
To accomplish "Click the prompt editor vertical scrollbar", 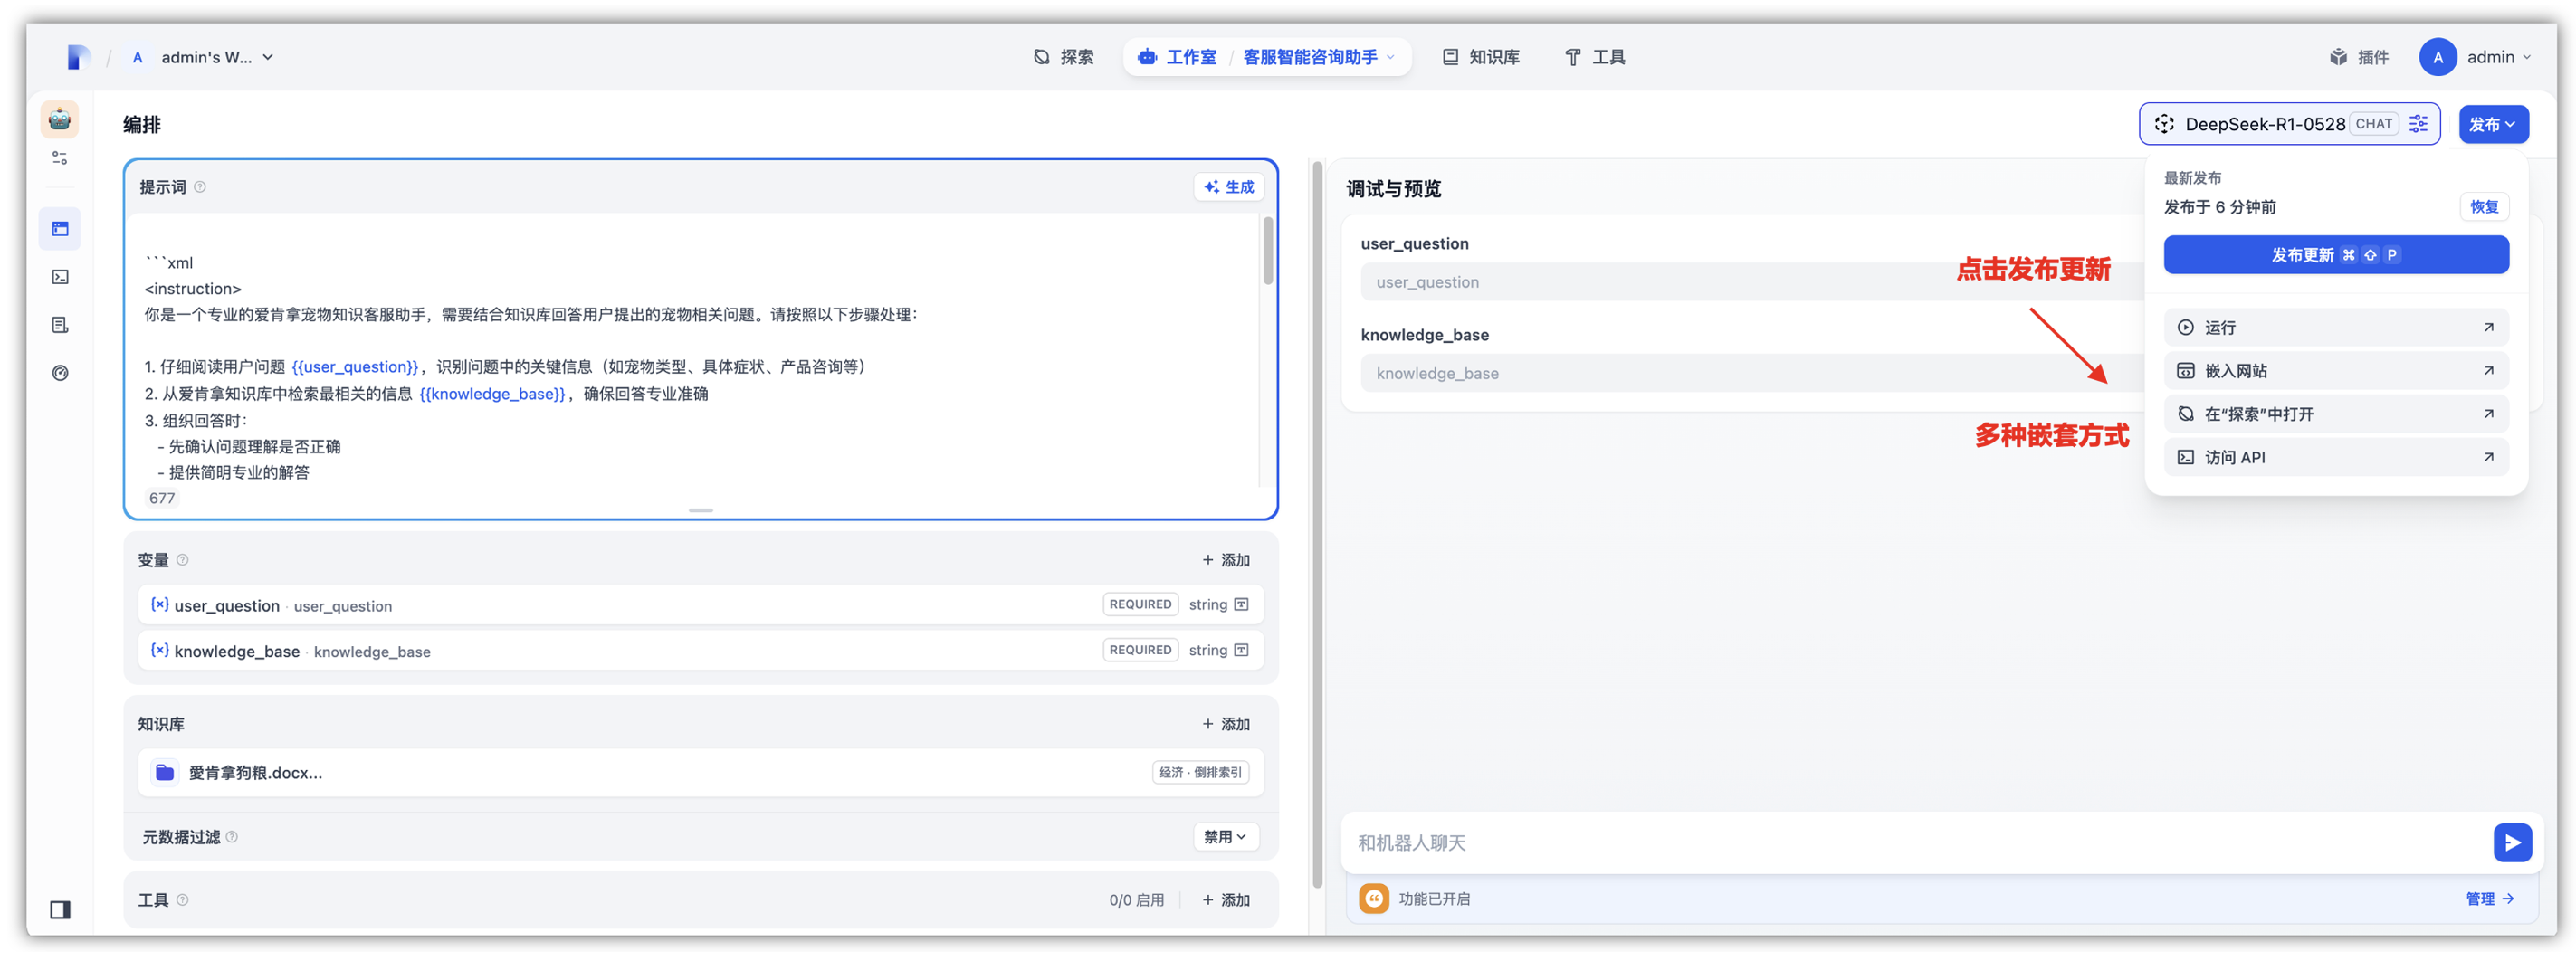I will pyautogui.click(x=1268, y=250).
